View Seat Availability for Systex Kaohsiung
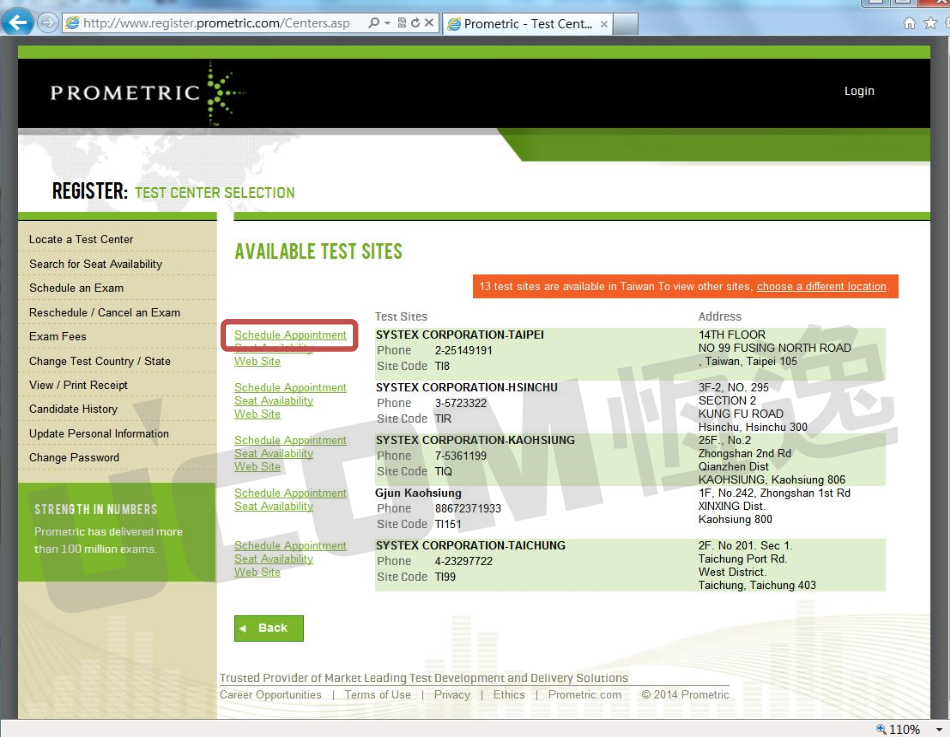This screenshot has width=950, height=737. click(274, 453)
